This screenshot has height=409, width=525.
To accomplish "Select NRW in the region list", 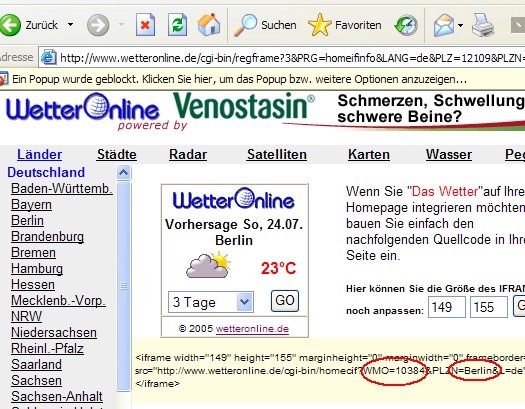I will (x=26, y=316).
